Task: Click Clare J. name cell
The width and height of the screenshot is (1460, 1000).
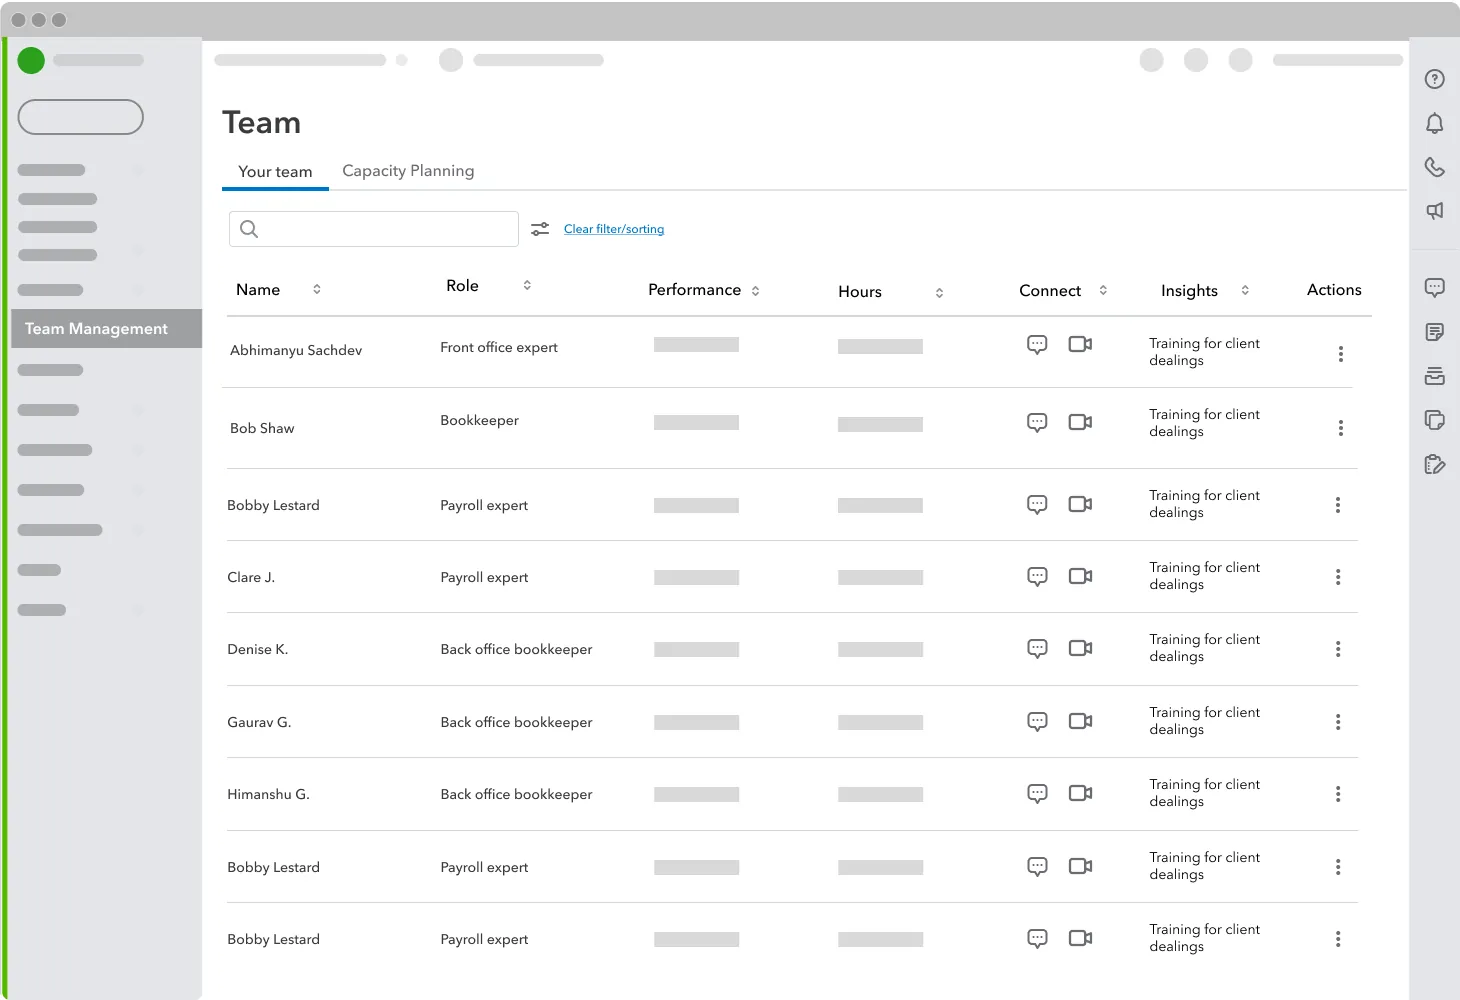Action: click(x=251, y=577)
